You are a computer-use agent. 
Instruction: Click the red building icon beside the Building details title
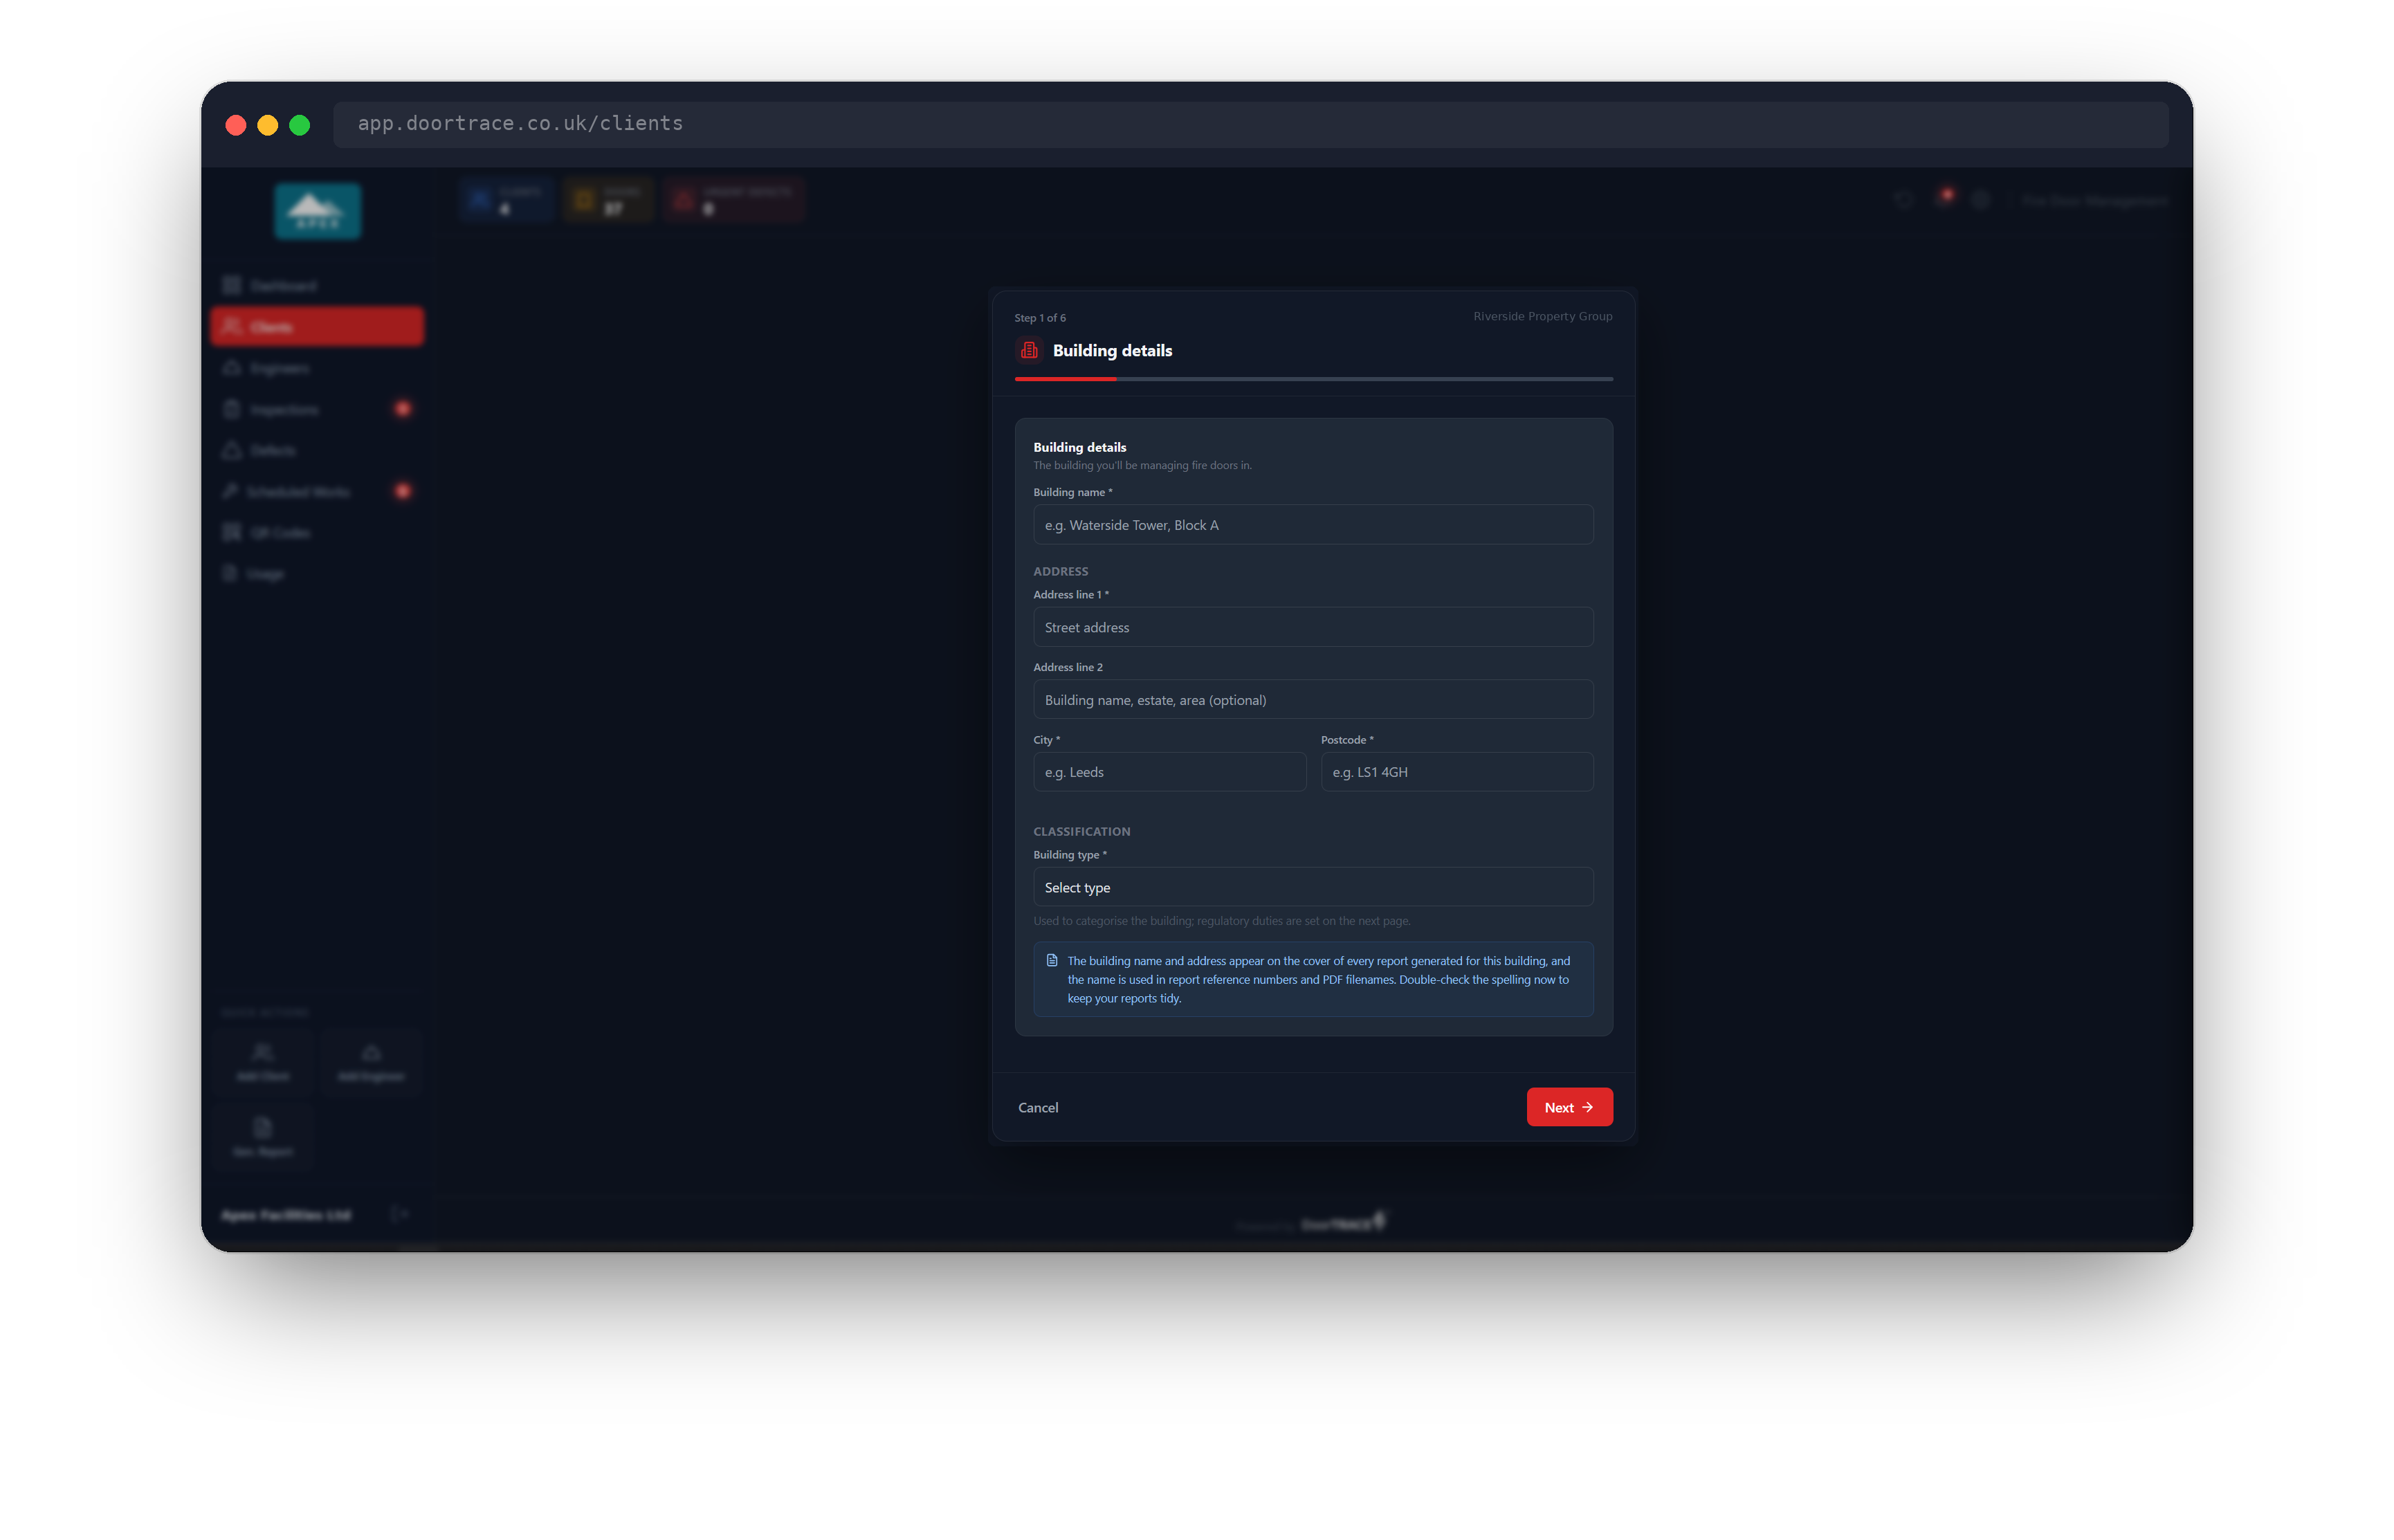[1029, 350]
